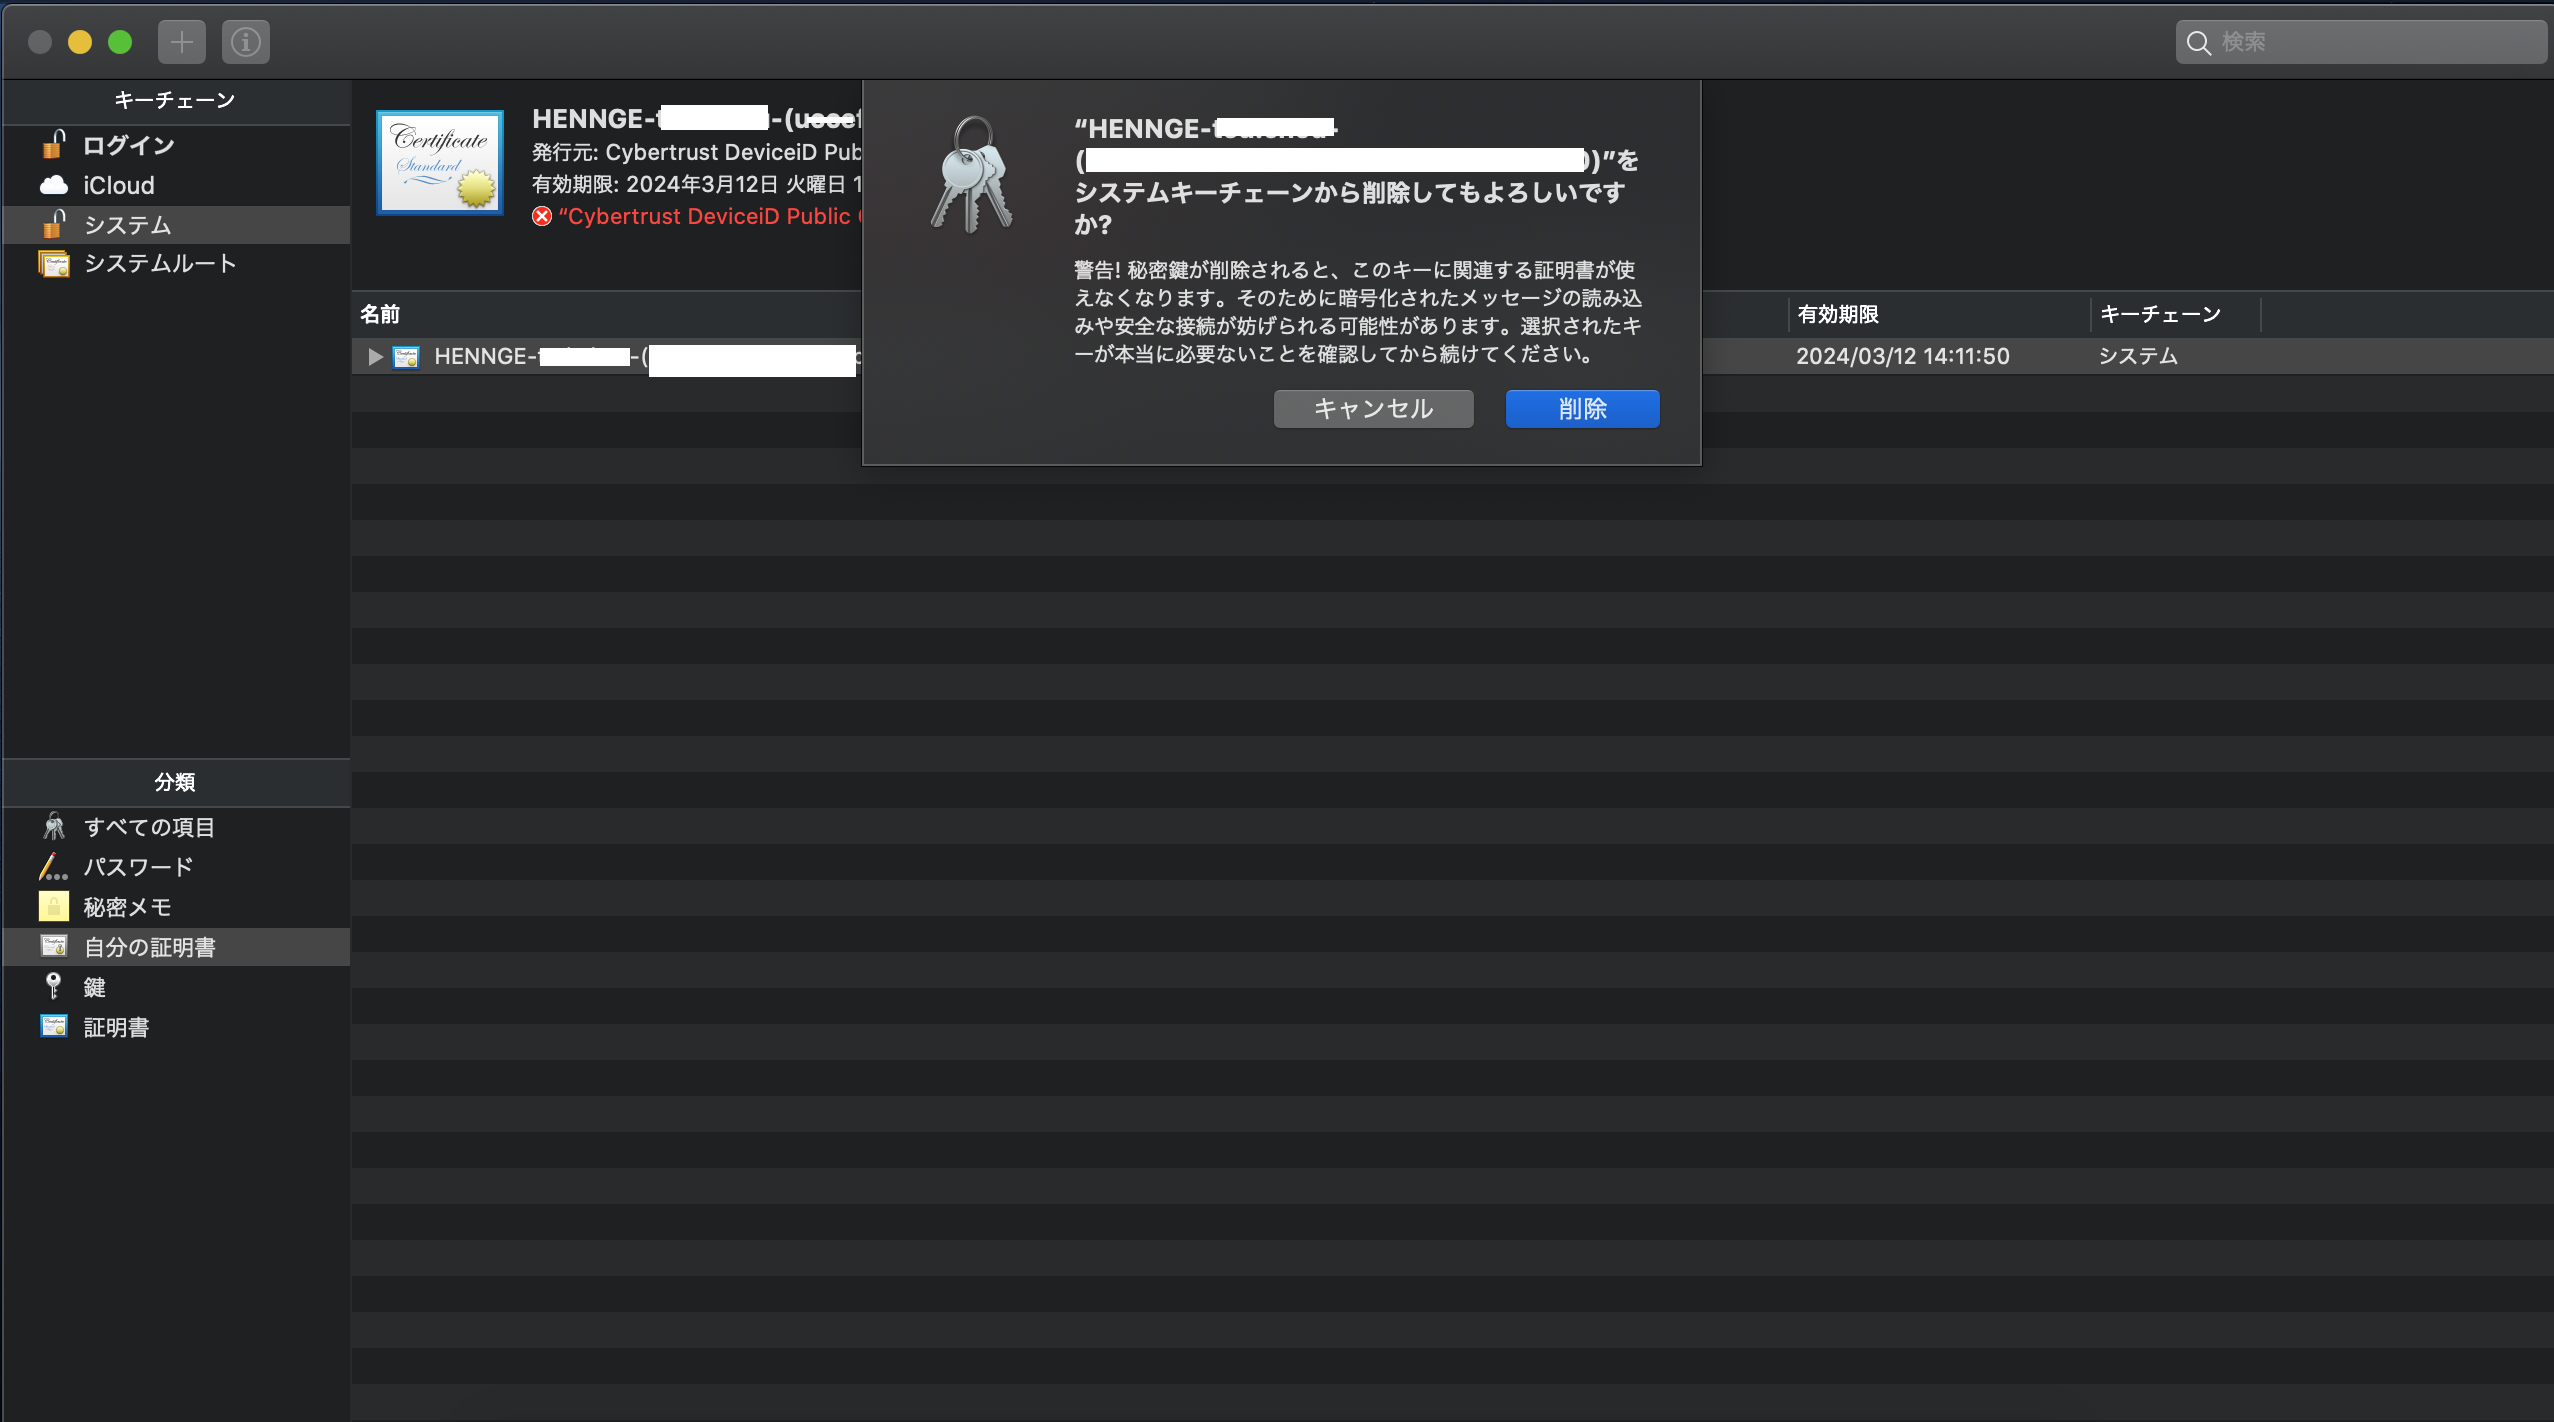Select the 鍵 category key icon

[x=53, y=986]
